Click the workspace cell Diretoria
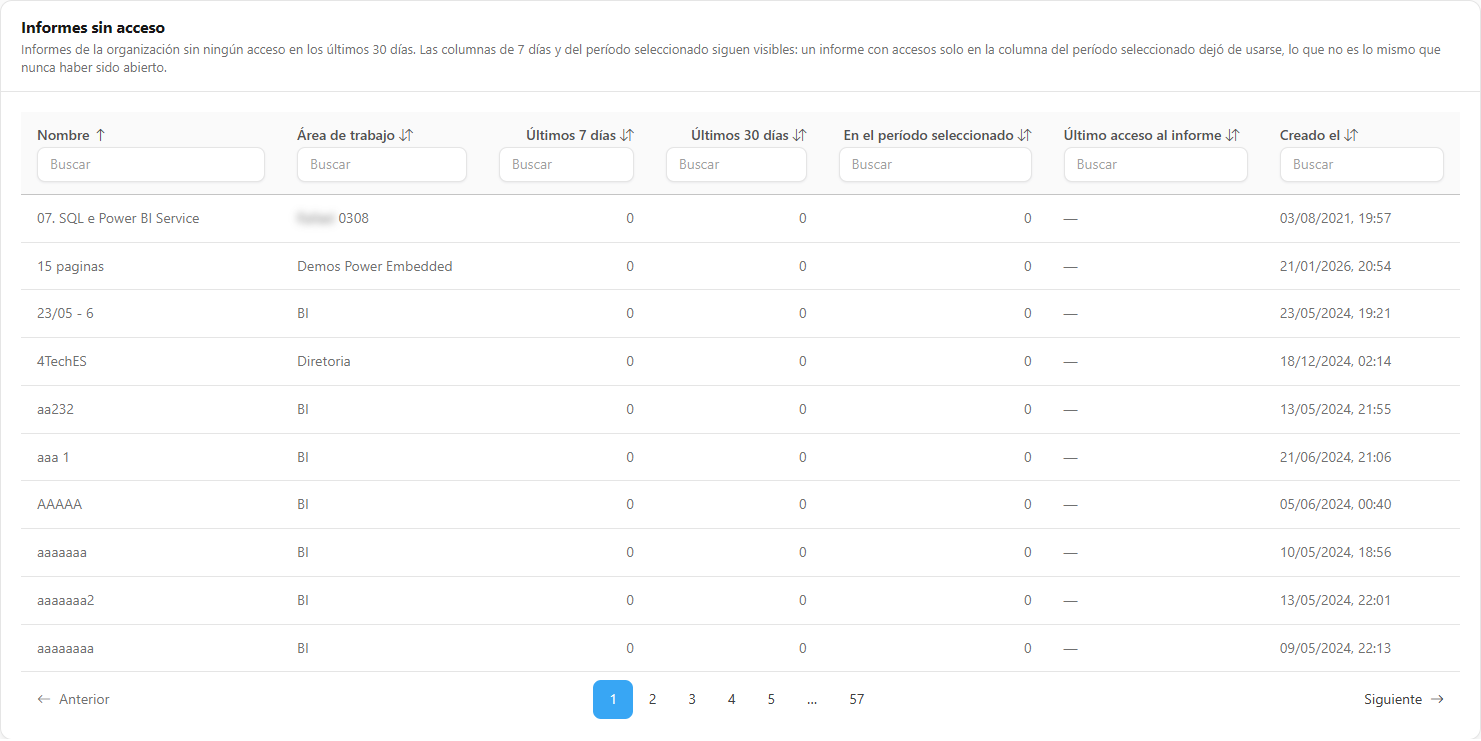This screenshot has height=741, width=1481. [x=324, y=362]
